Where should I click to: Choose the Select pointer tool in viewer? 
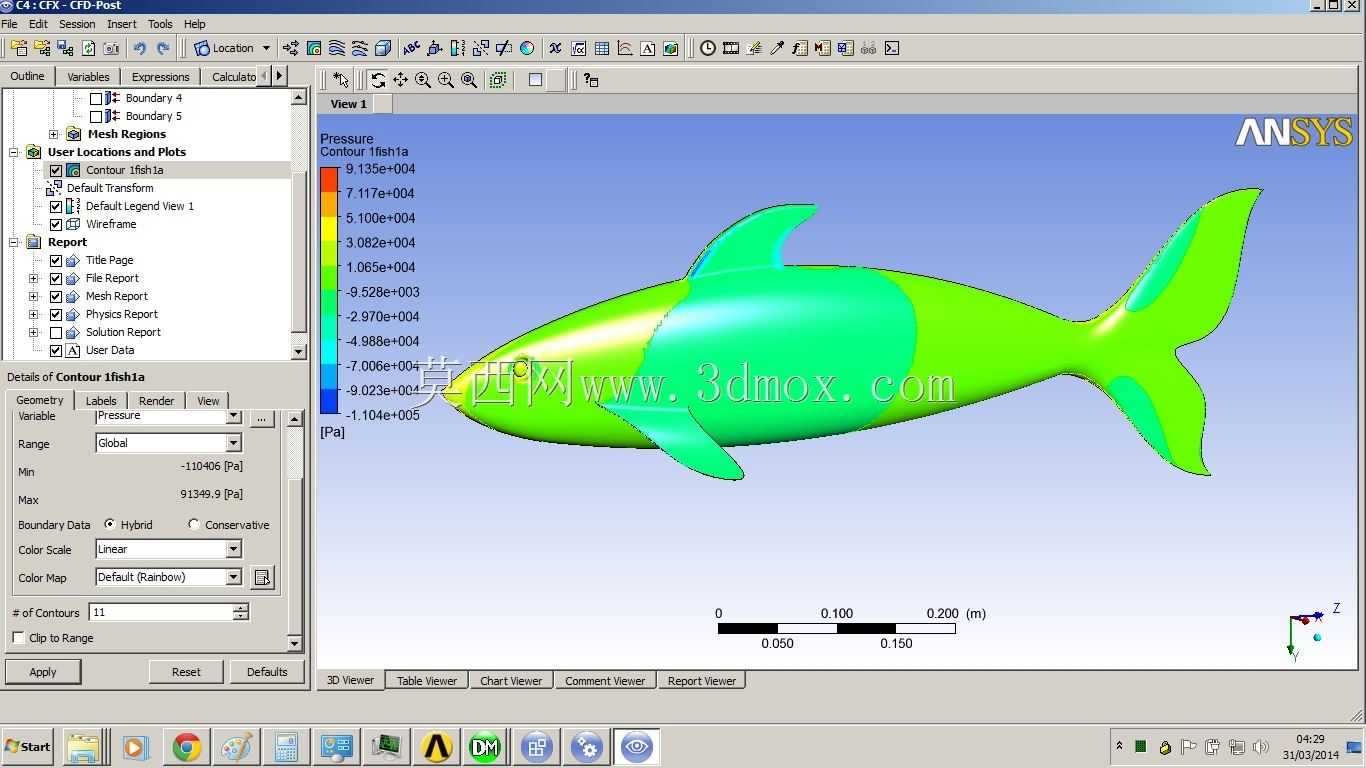(x=341, y=80)
